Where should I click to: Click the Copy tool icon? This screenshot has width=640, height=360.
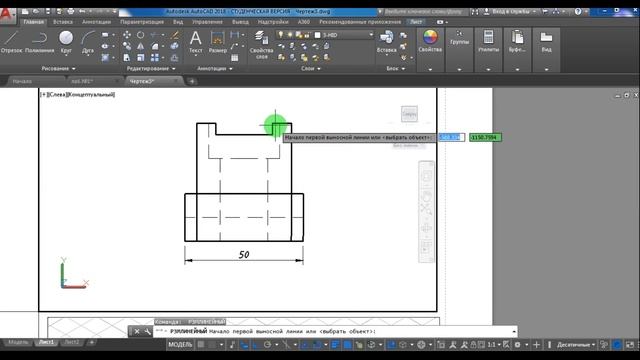(x=127, y=47)
